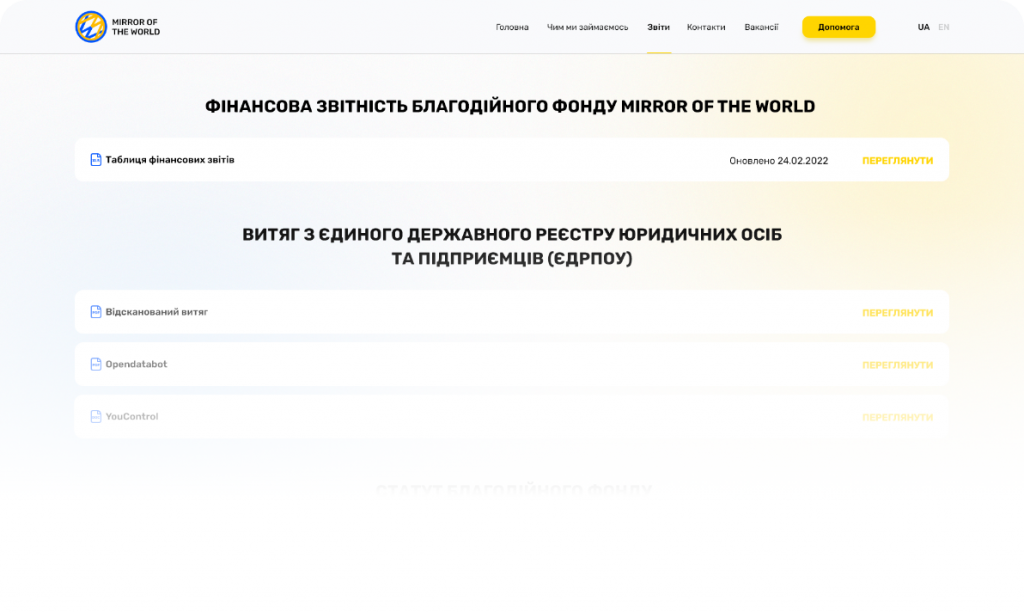Open the Вакансії page
The height and width of the screenshot is (613, 1024).
pyautogui.click(x=761, y=27)
